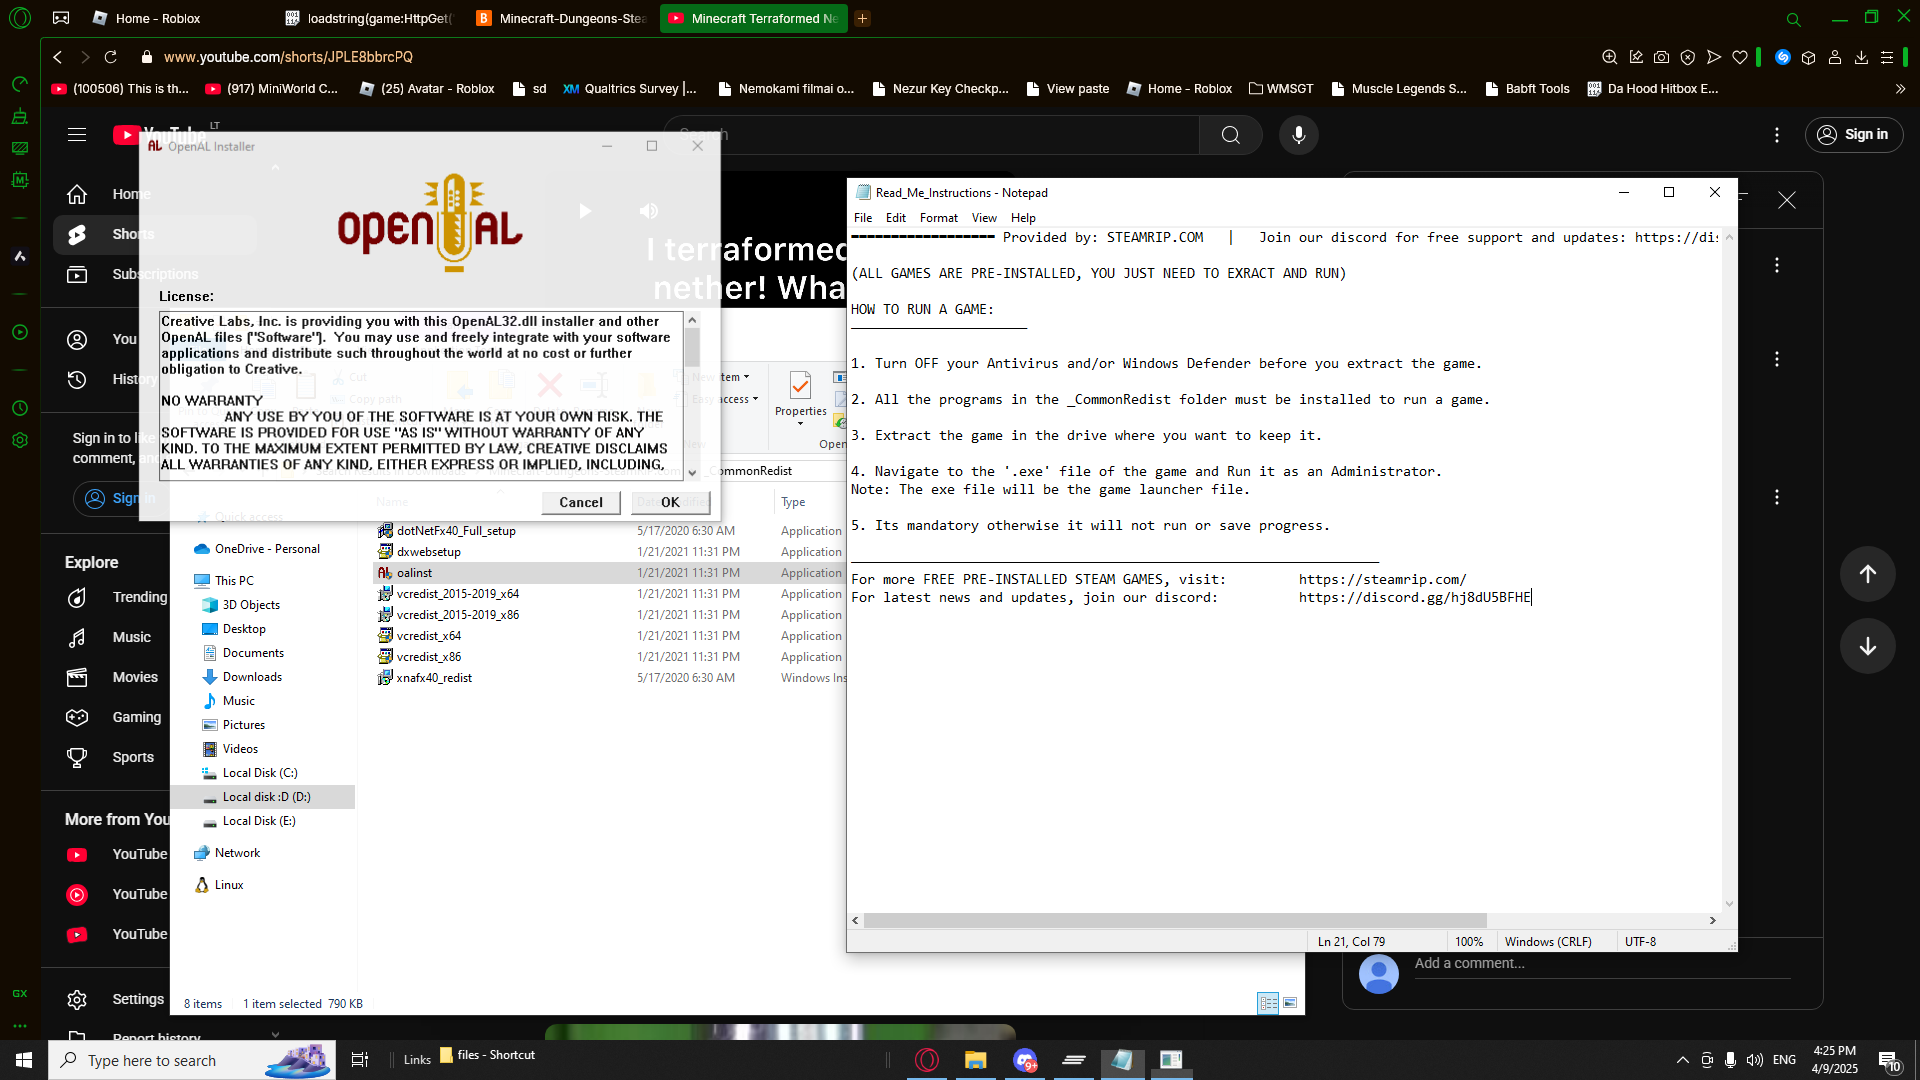Click the YouTube Sign in button

pyautogui.click(x=1854, y=135)
